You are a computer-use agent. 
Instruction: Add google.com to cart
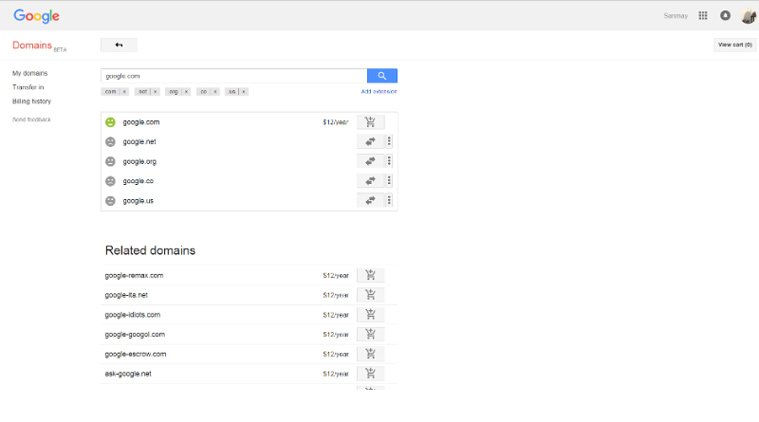370,122
